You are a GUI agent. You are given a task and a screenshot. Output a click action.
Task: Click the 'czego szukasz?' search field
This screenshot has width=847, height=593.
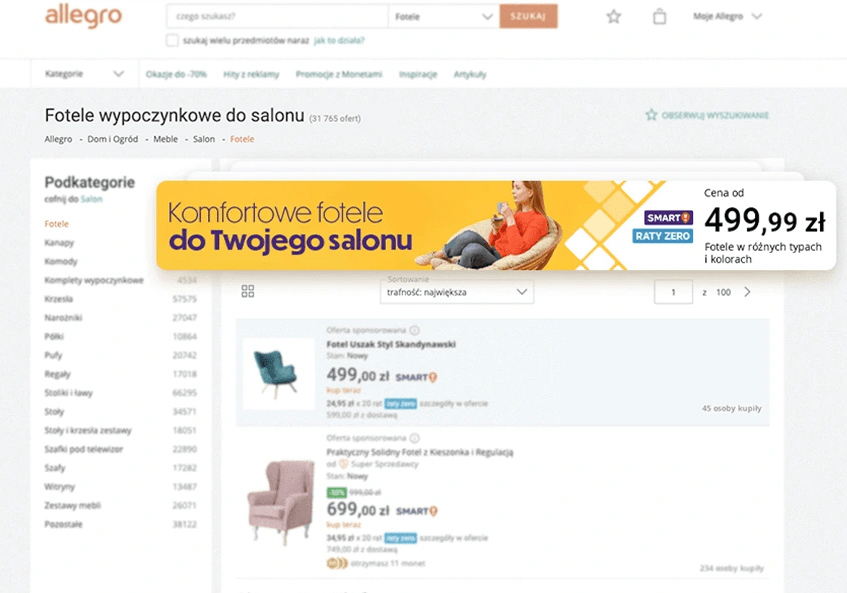277,17
